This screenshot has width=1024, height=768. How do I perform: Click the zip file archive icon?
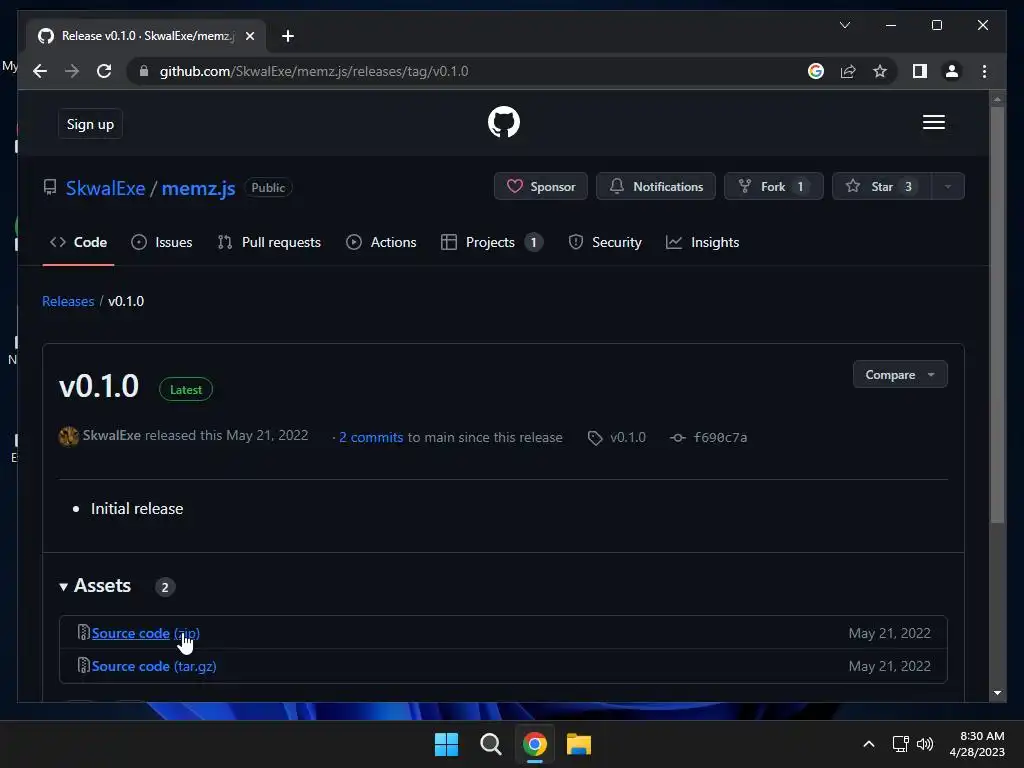coord(84,632)
